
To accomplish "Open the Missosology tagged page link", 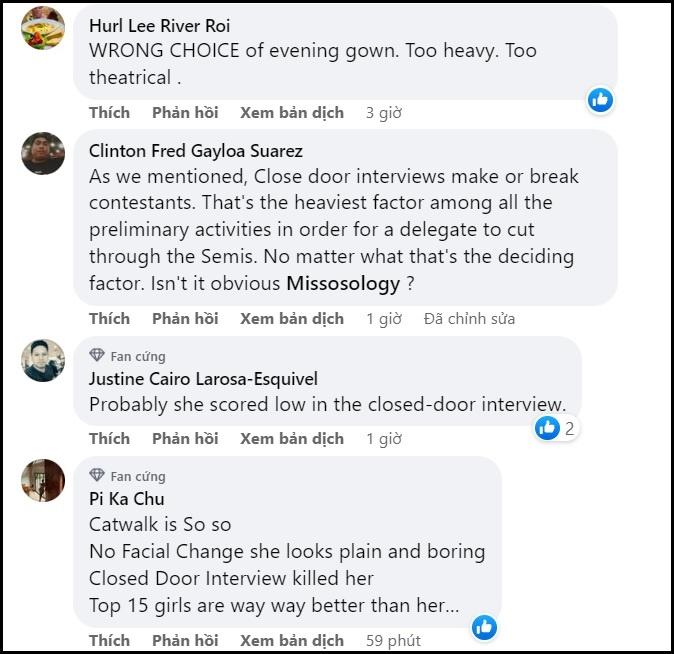I will (343, 284).
